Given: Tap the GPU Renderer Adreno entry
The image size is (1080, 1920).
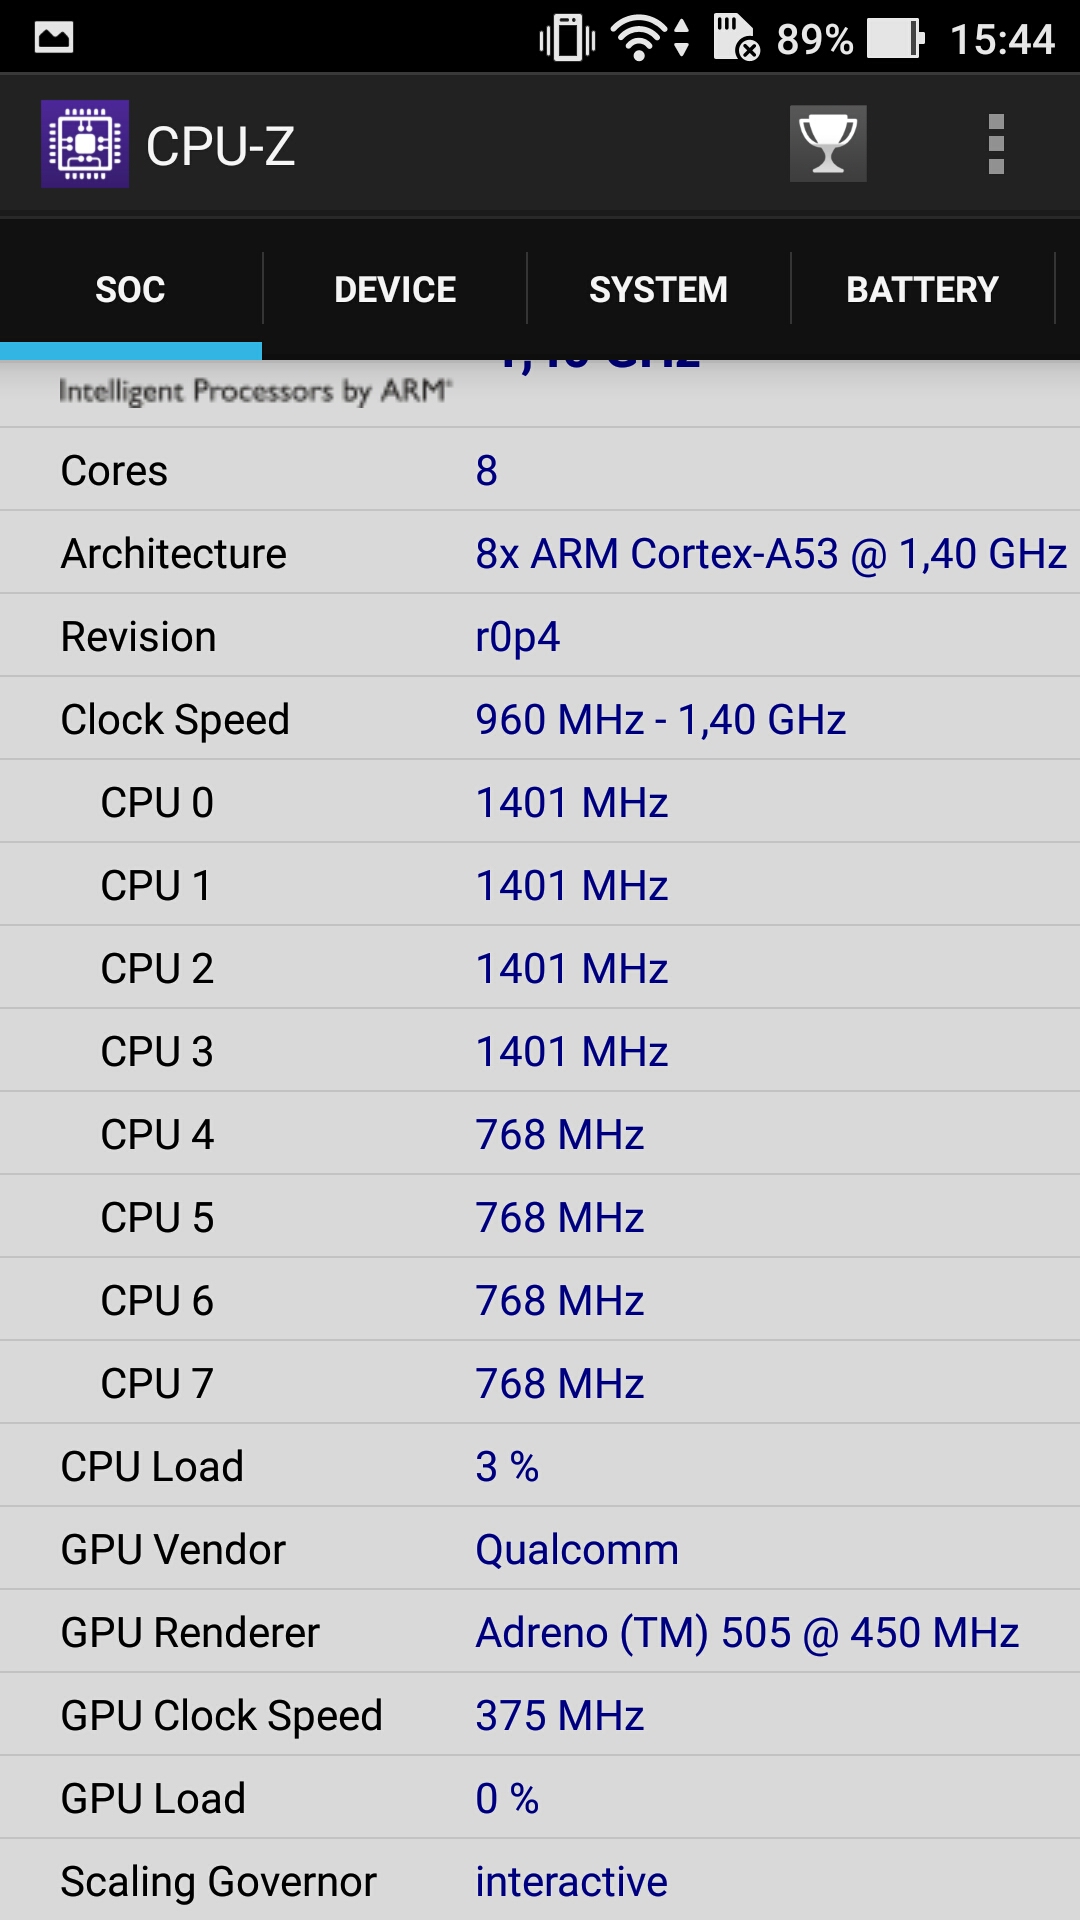Looking at the screenshot, I should click(x=747, y=1633).
